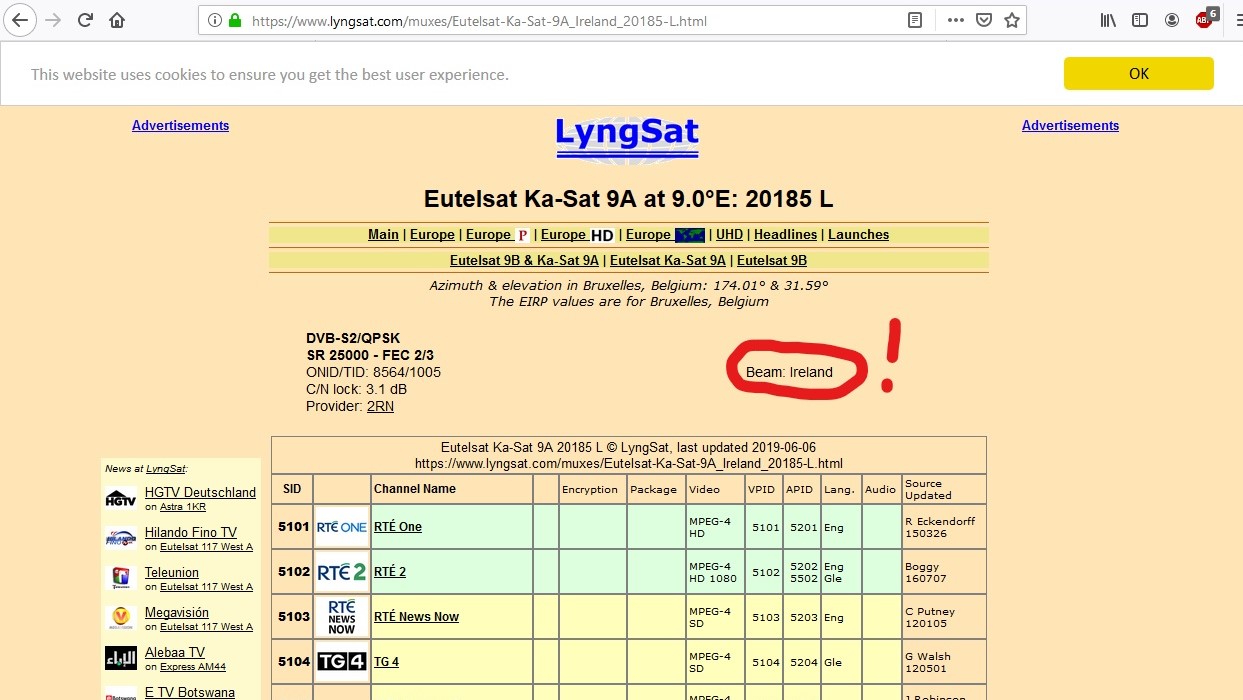Open the Eutelsat Ka-Sat 9A link
Viewport: 1243px width, 700px height.
(668, 260)
